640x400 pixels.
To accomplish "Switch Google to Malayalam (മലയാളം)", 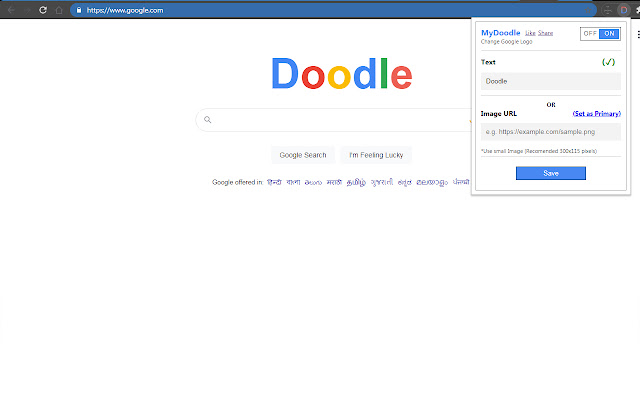I will (432, 182).
